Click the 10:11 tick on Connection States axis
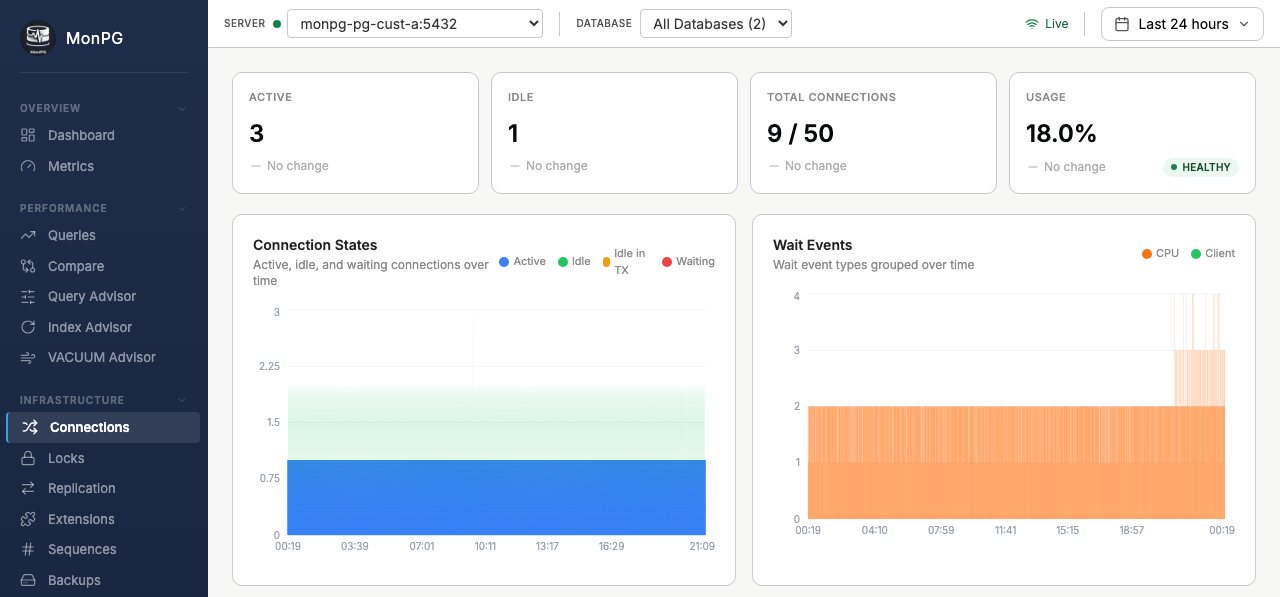Image resolution: width=1280 pixels, height=597 pixels. coord(486,546)
